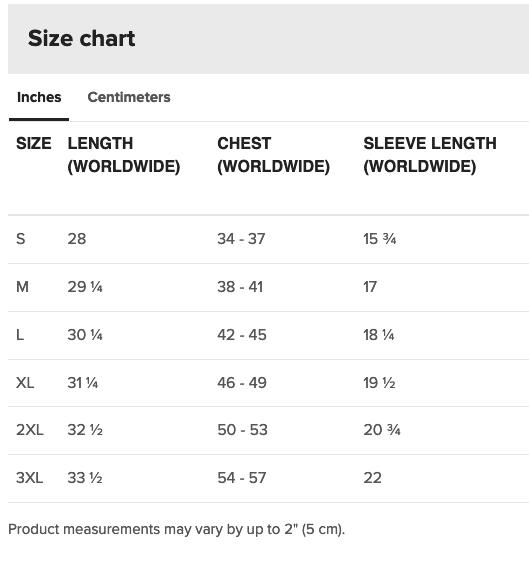
Task: Switch to the Centimeters tab
Action: (129, 97)
